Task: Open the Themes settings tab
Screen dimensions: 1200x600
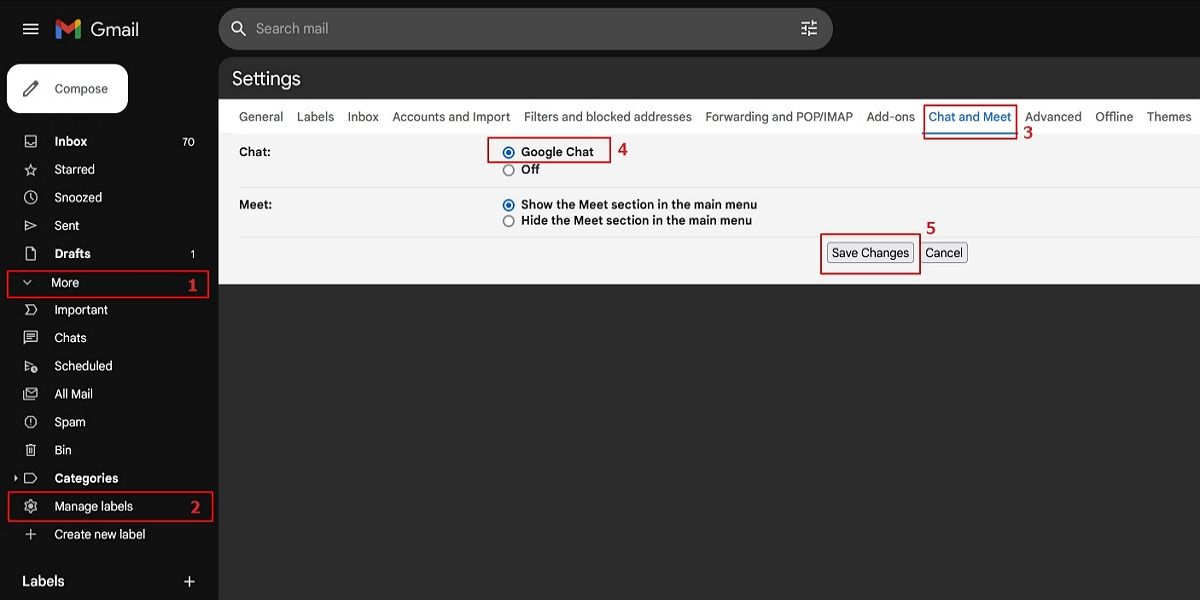Action: [1168, 116]
